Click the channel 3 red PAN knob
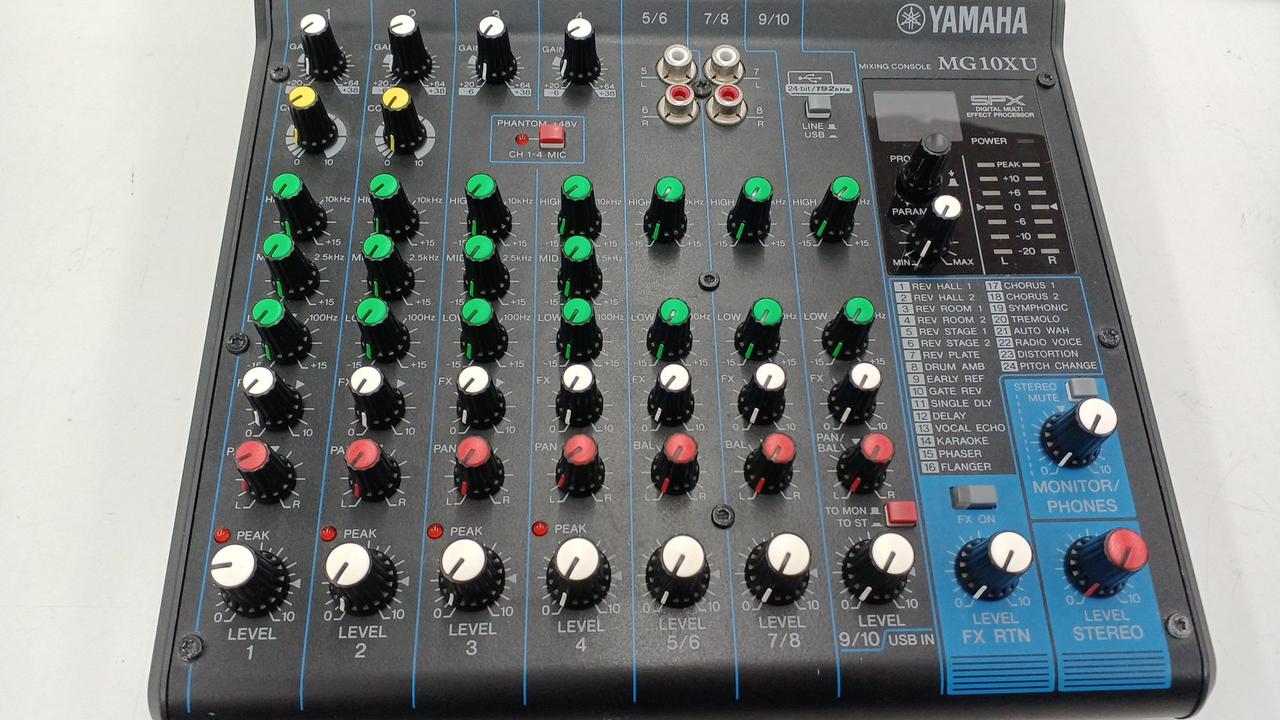The width and height of the screenshot is (1280, 720). click(x=478, y=467)
